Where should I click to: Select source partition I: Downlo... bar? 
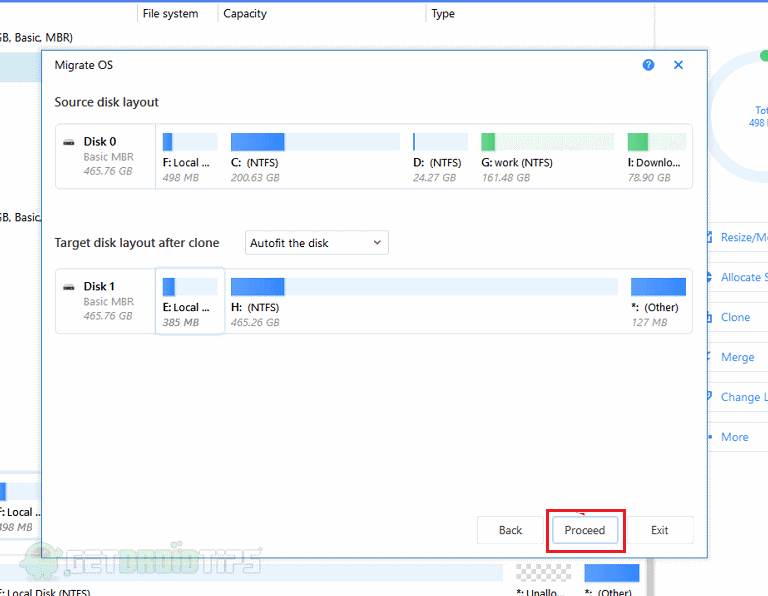click(x=656, y=142)
